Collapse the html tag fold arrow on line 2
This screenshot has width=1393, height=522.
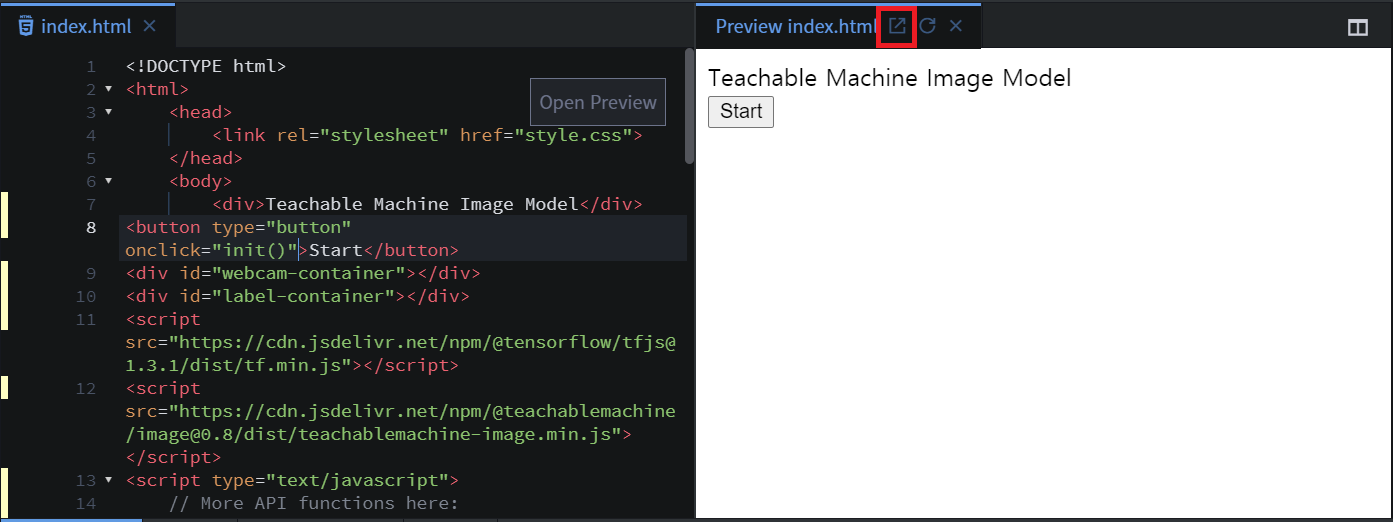(109, 89)
